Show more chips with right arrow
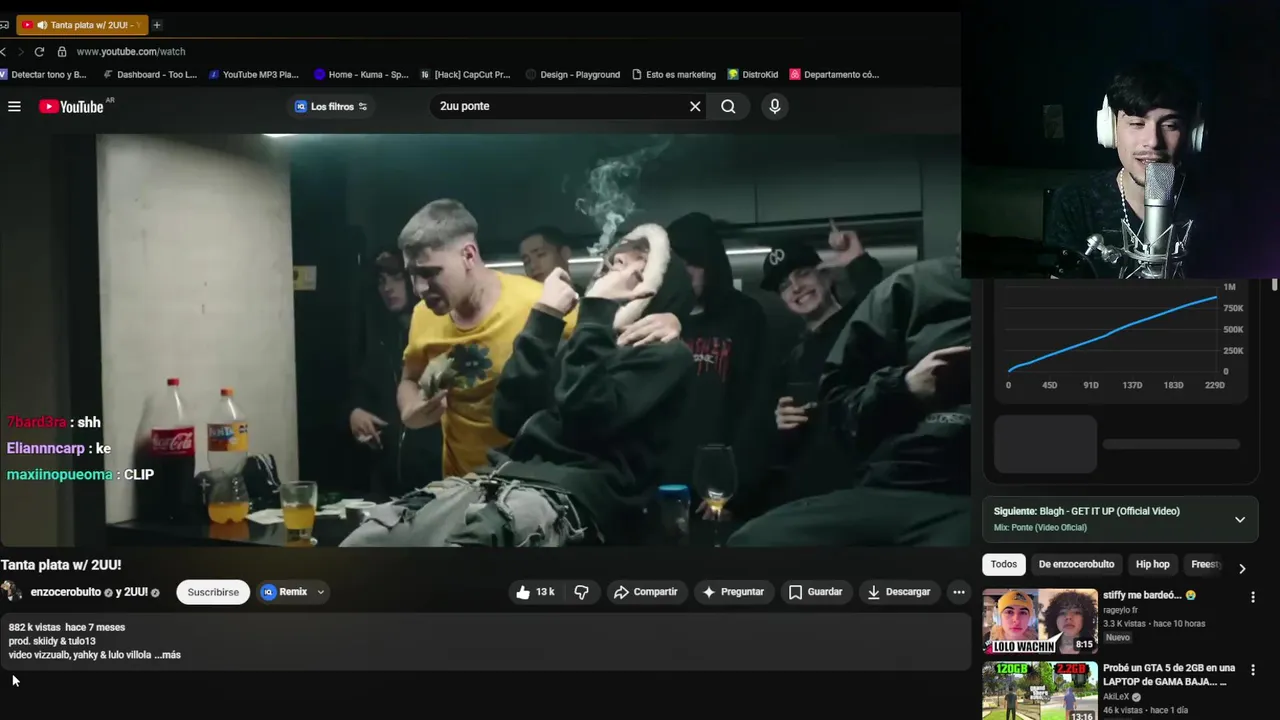 coord(1242,568)
